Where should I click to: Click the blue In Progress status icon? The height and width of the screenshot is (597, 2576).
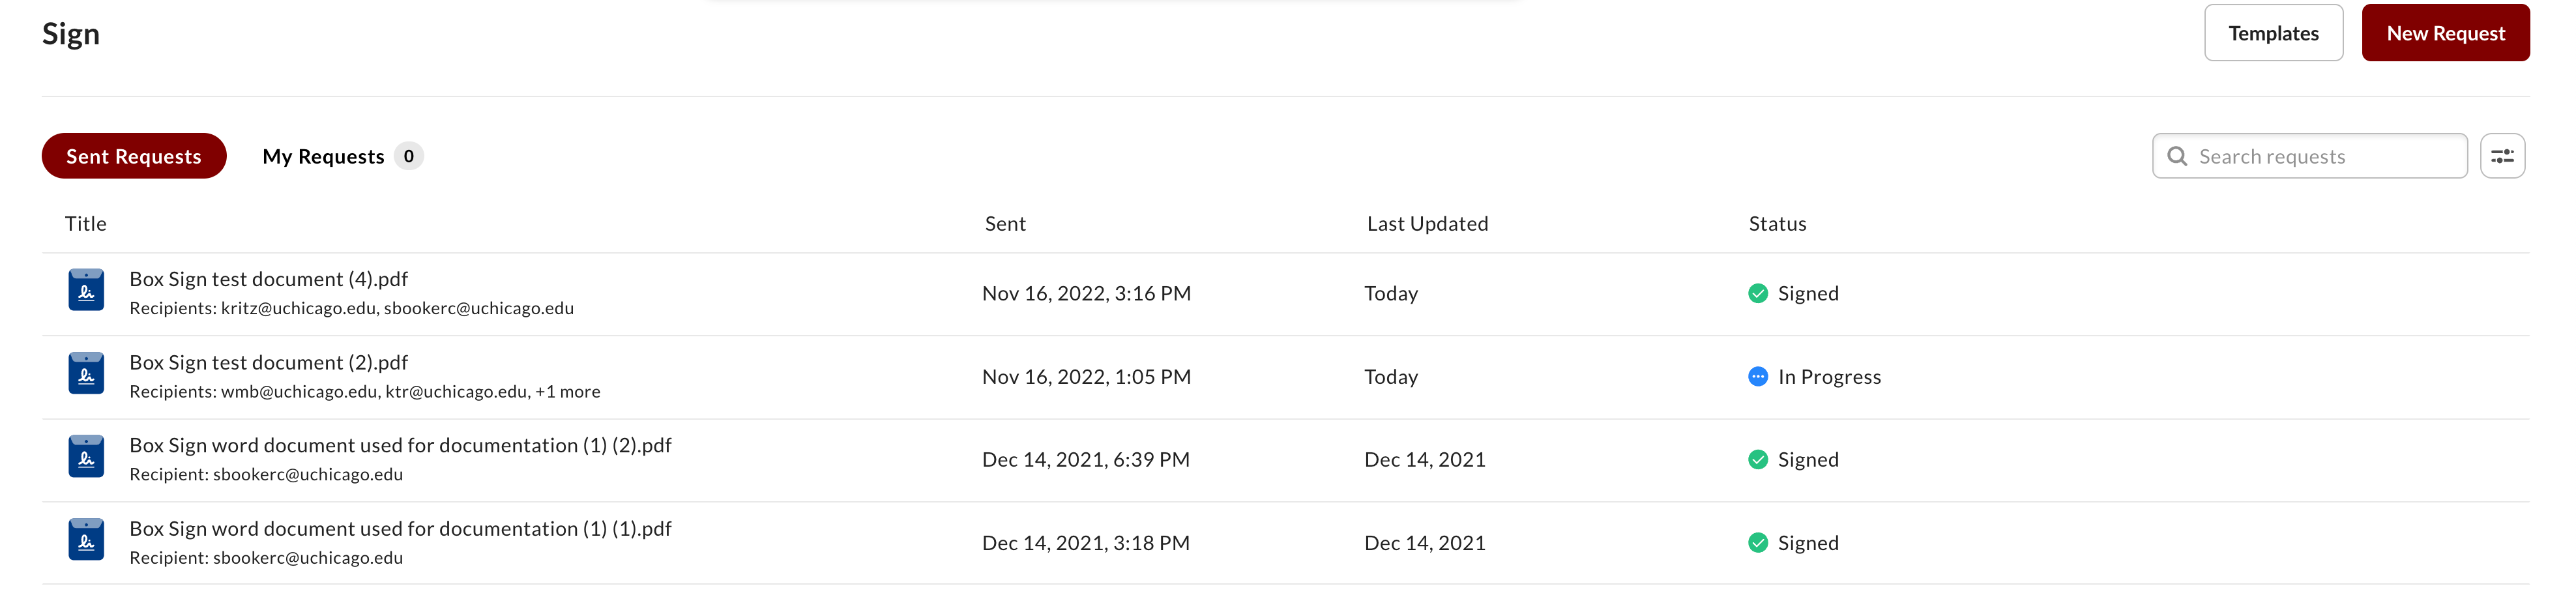pos(1758,377)
